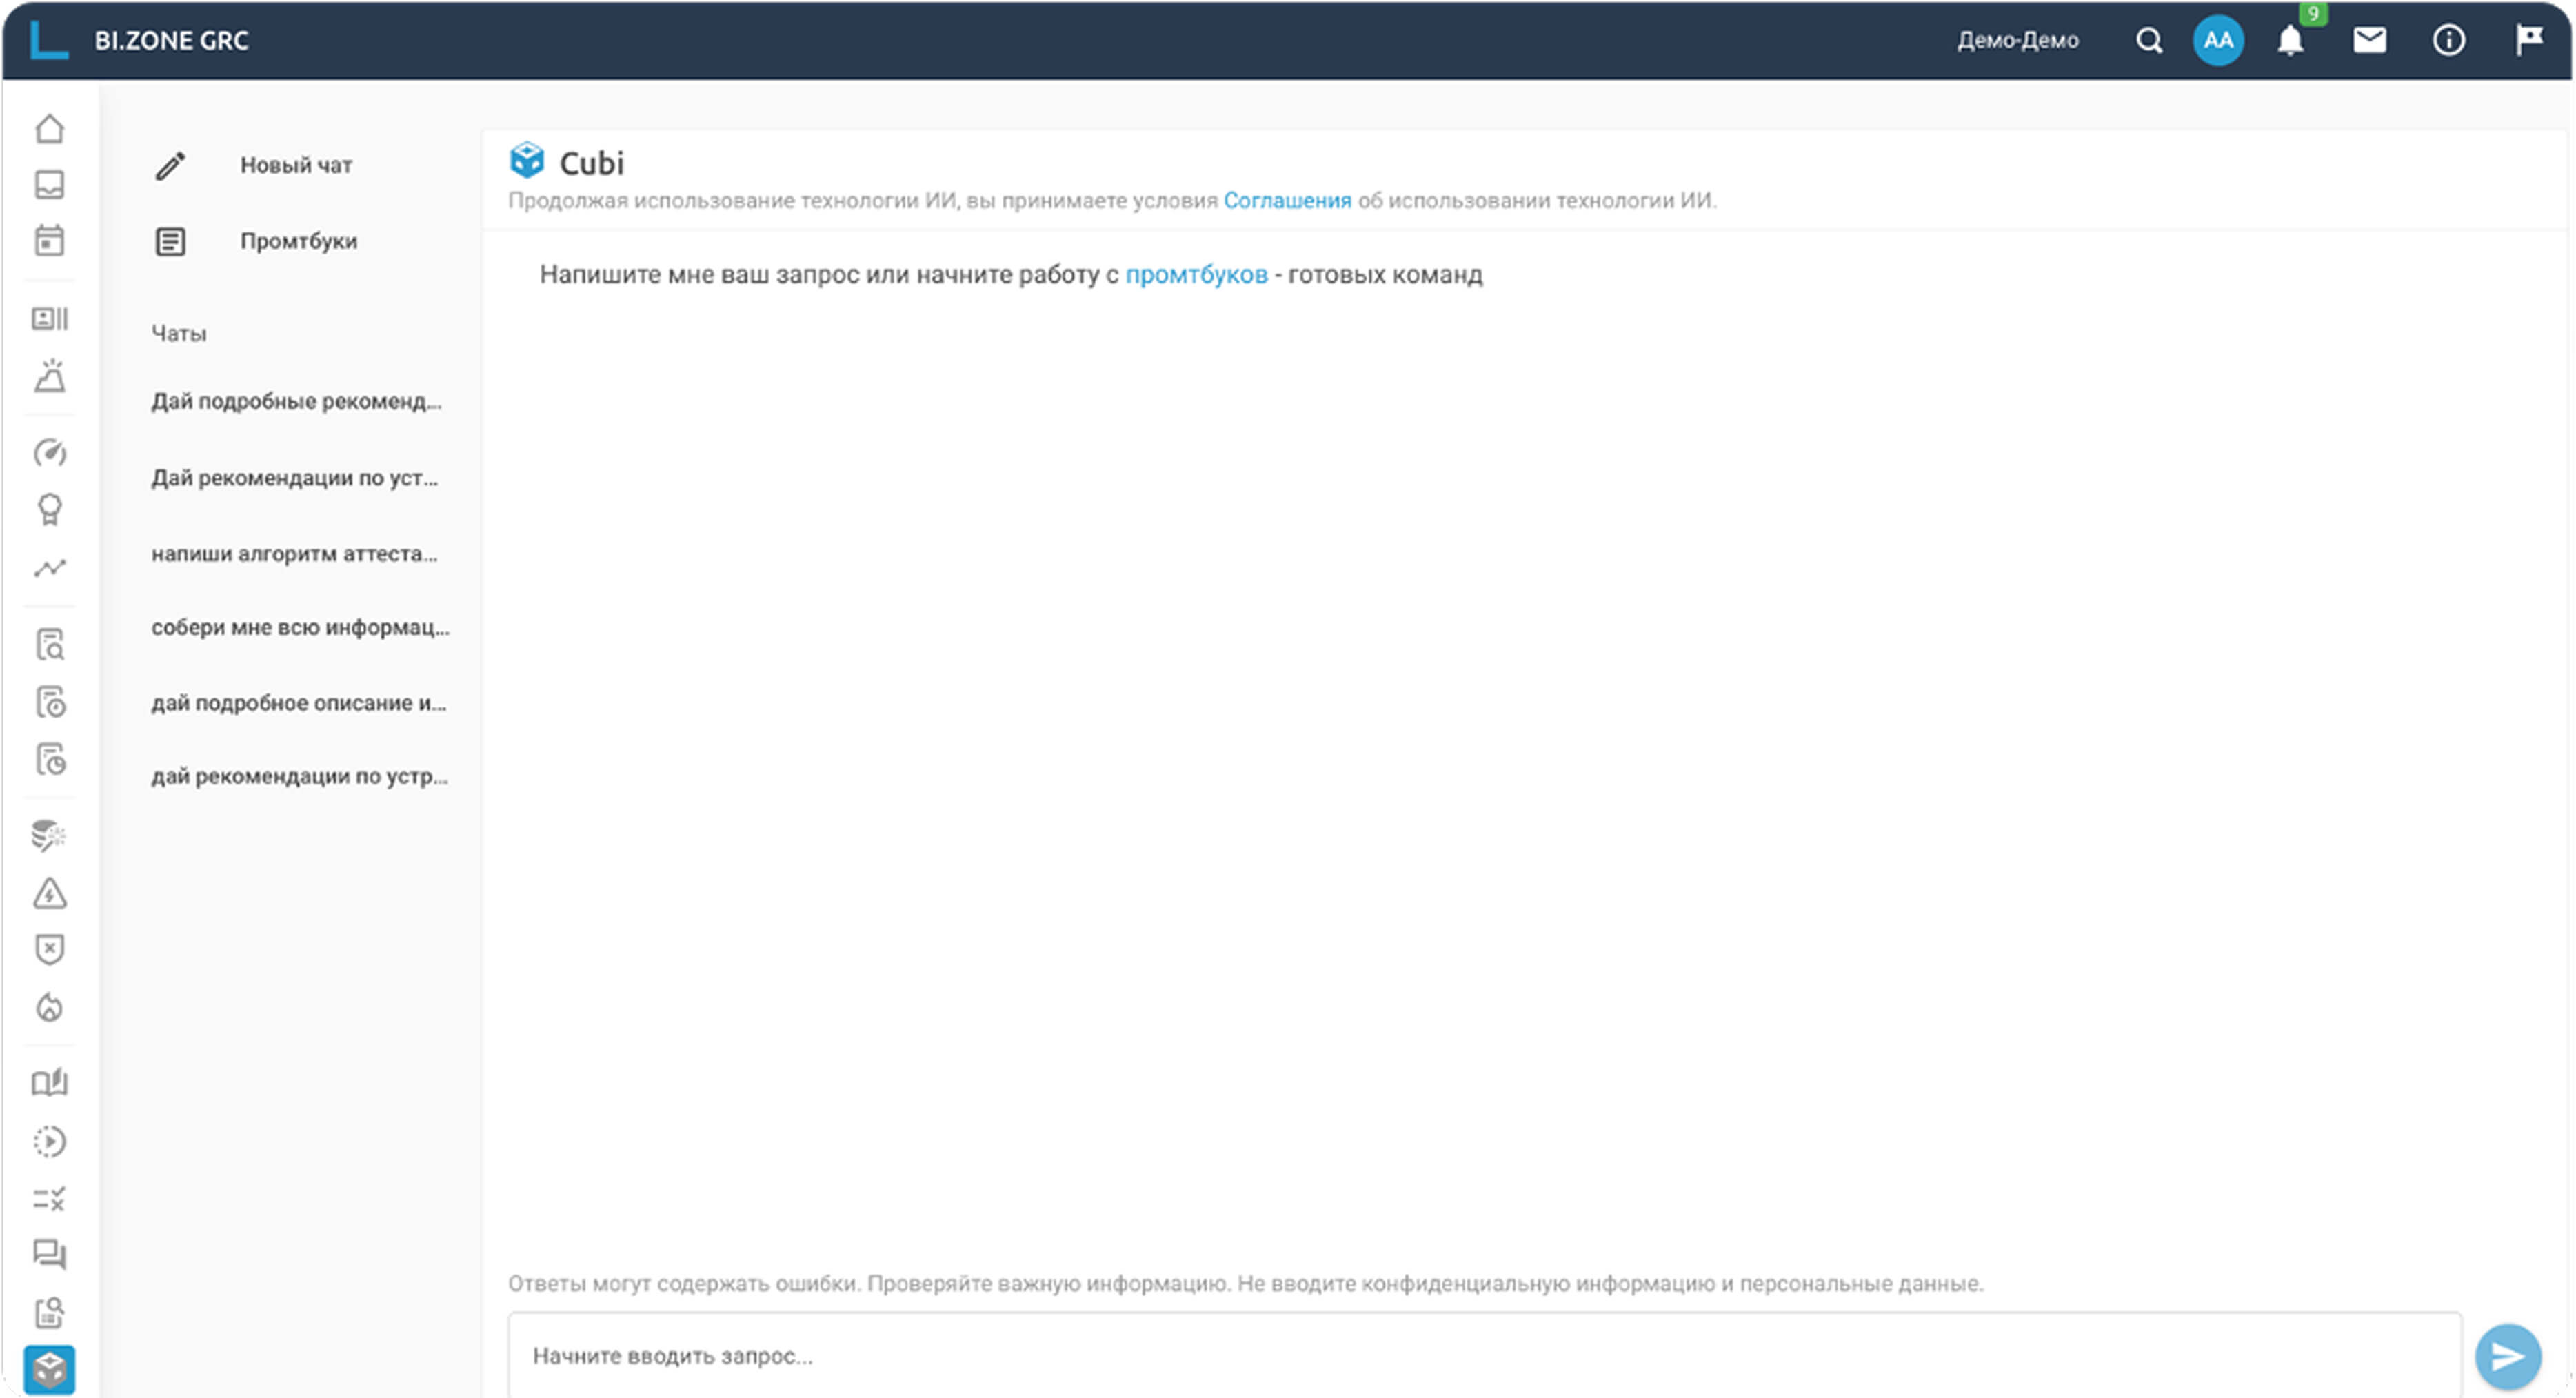Open the lightning warning triangle sidebar icon

[49, 893]
